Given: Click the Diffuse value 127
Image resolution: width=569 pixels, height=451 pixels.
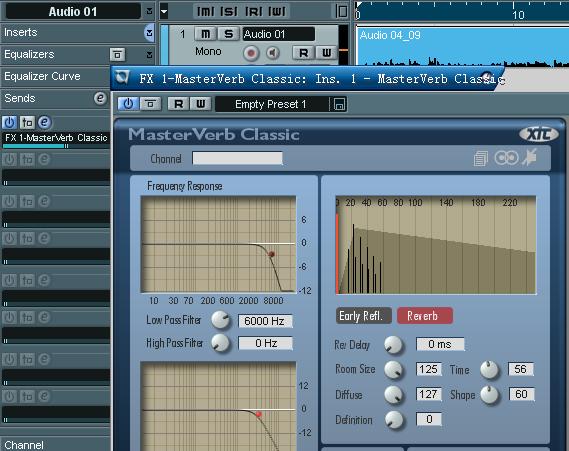Looking at the screenshot, I should click(429, 394).
